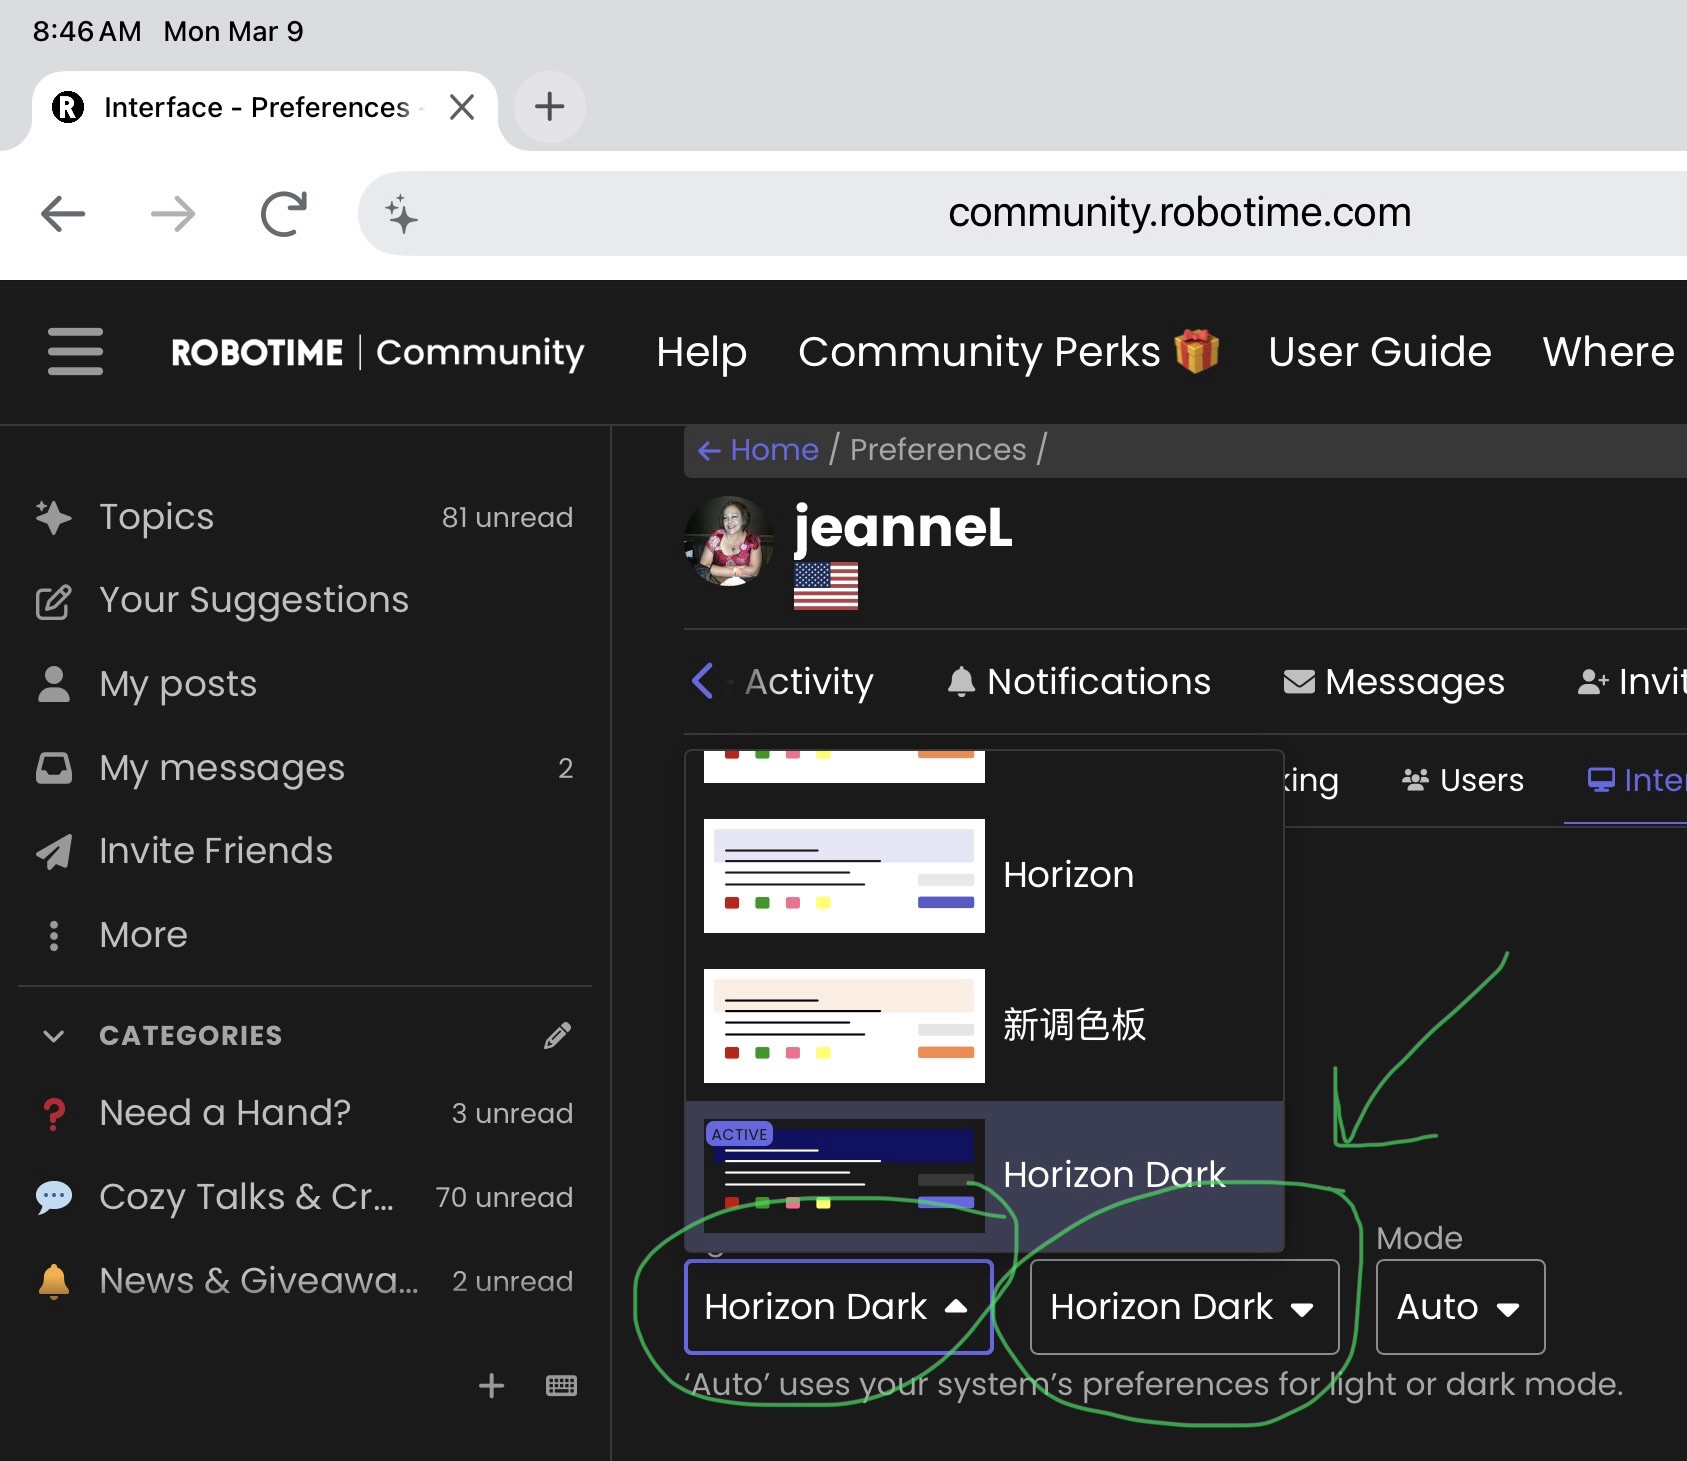The width and height of the screenshot is (1687, 1461).
Task: Switch to the Notifications tab
Action: [1079, 682]
